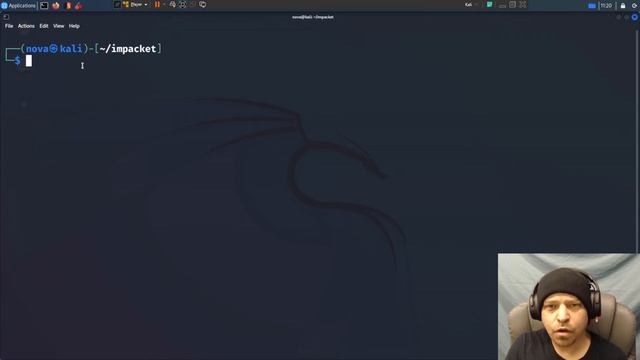Open the View menu in the terminal
The height and width of the screenshot is (360, 640).
[x=58, y=26]
